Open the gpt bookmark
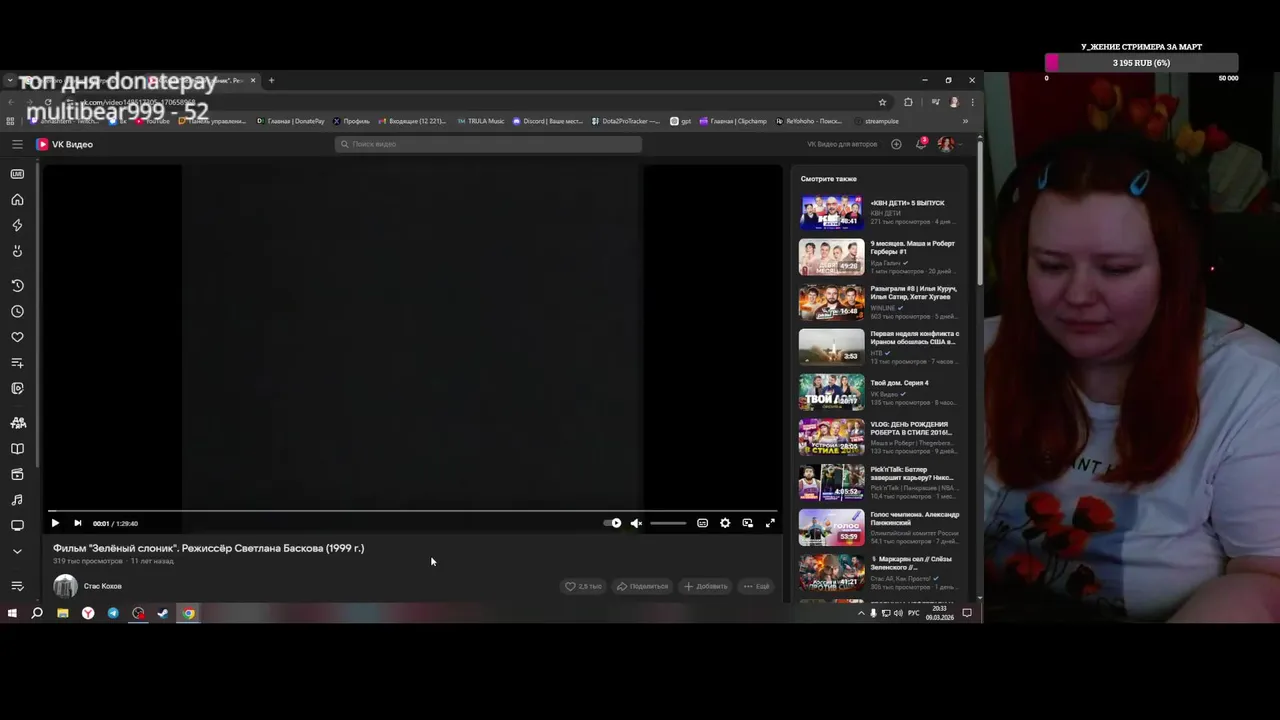The width and height of the screenshot is (1280, 720). (x=681, y=121)
